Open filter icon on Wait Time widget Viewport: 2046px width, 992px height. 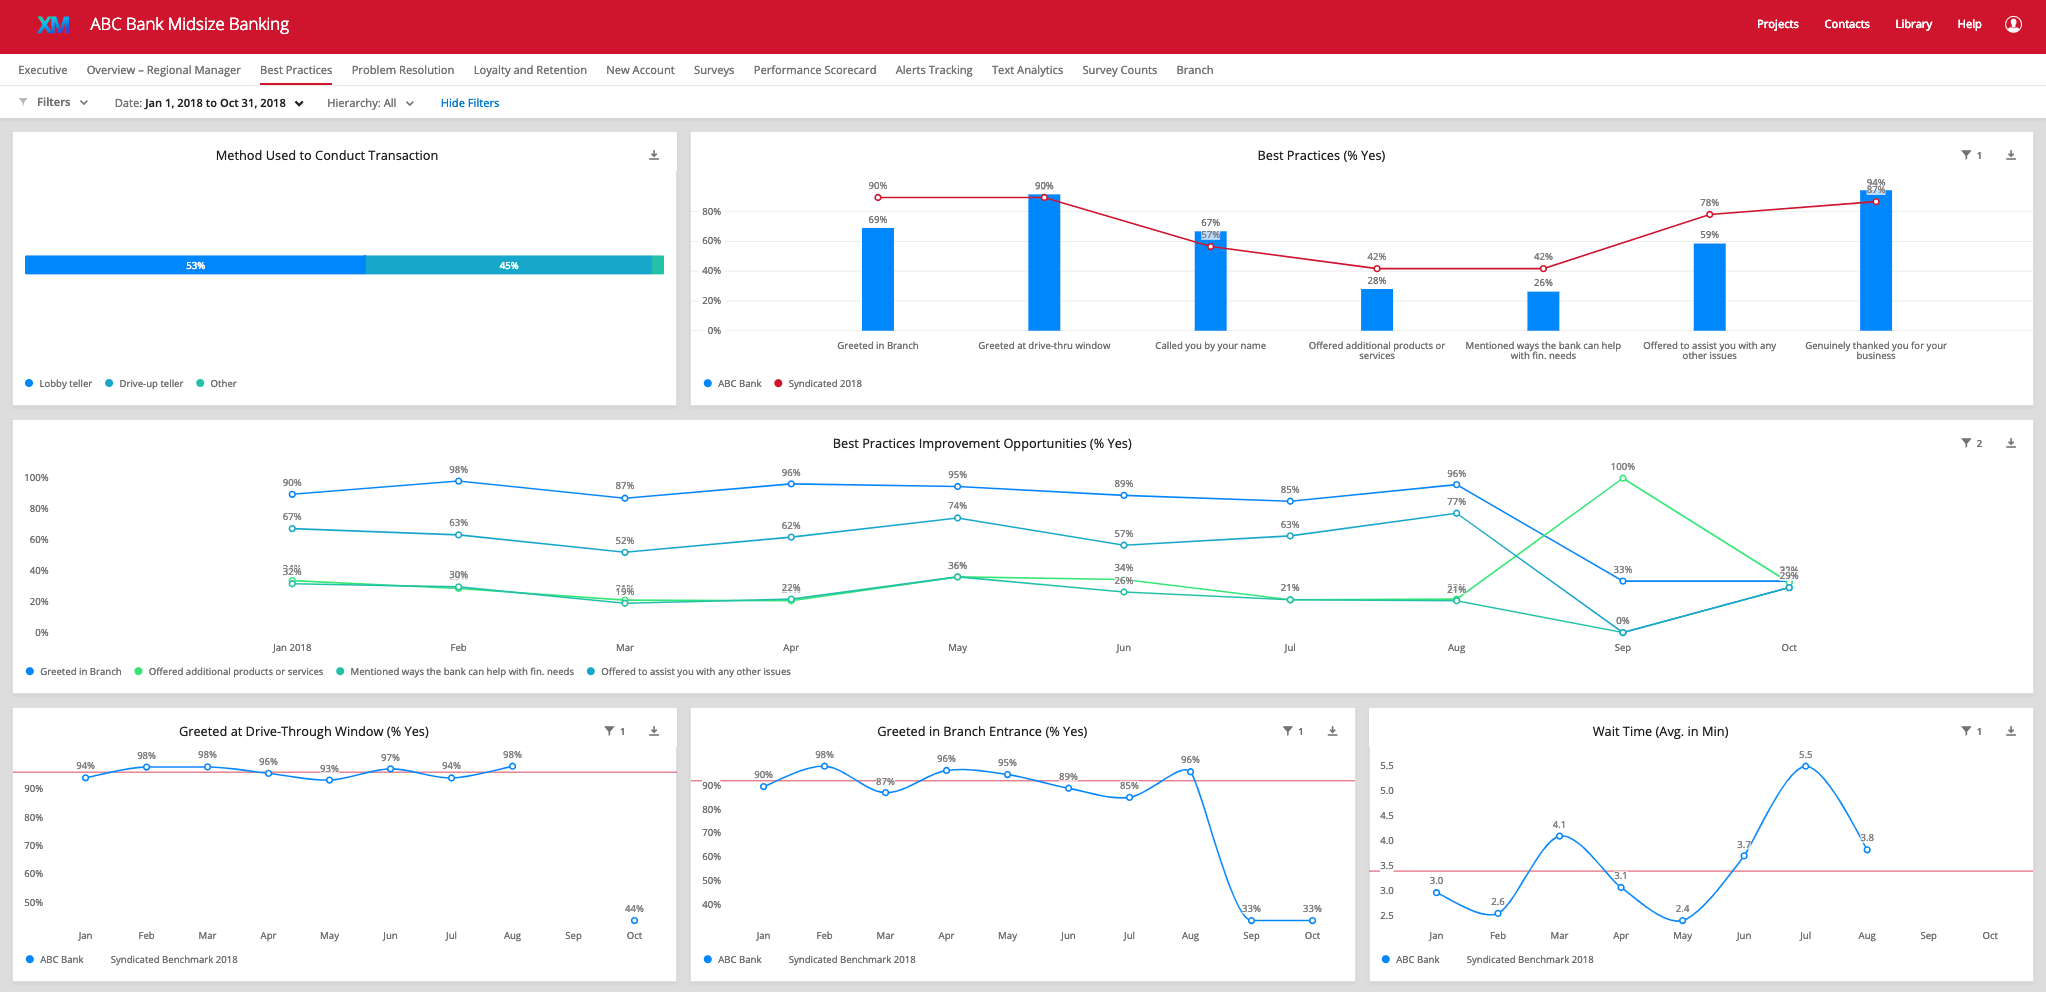pos(1966,731)
